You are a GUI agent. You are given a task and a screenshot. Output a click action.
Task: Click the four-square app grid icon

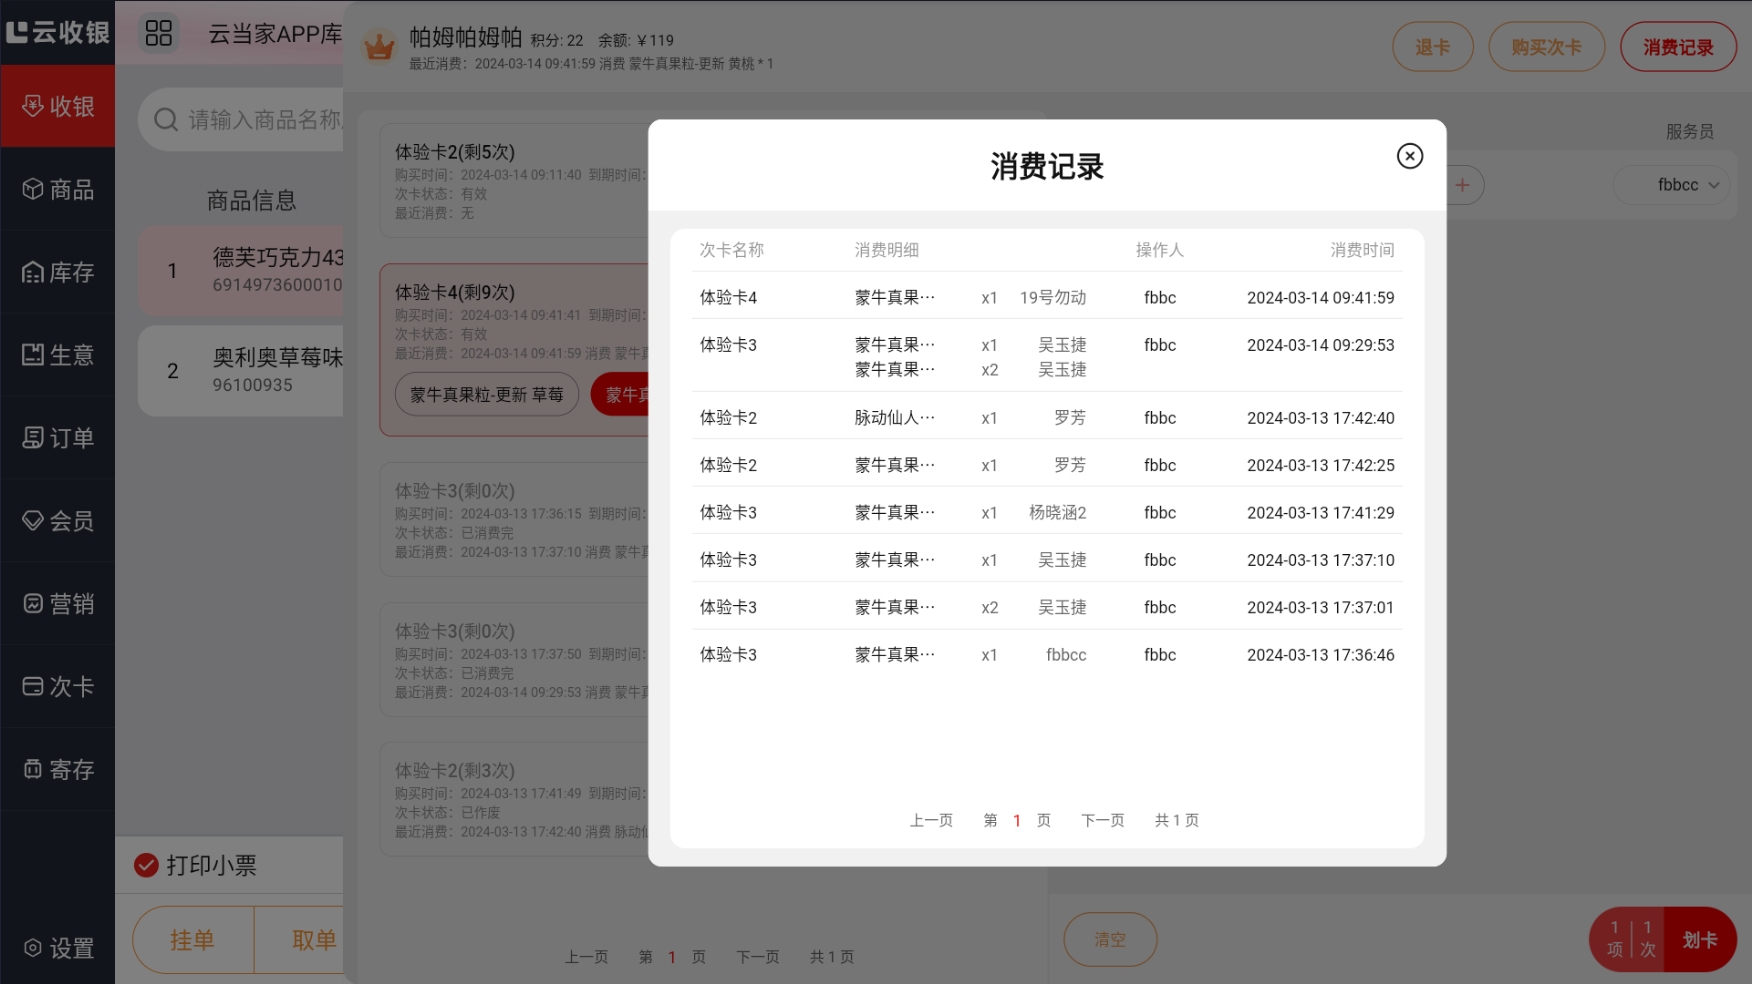pos(159,33)
